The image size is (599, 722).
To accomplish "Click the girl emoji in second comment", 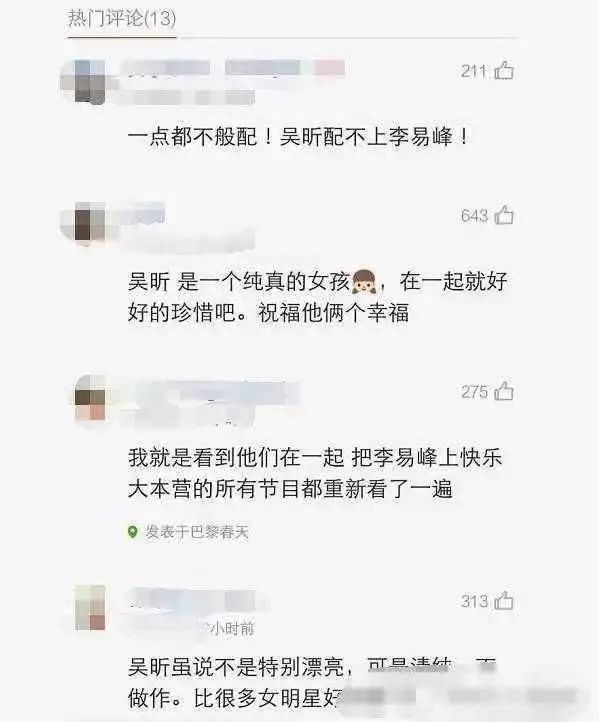I will pos(364,281).
